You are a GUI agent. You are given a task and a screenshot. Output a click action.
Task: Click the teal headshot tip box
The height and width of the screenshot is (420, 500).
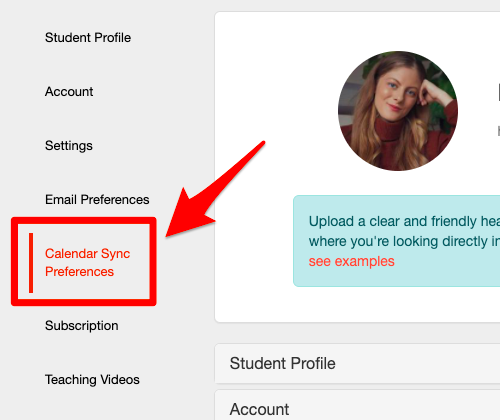397,241
